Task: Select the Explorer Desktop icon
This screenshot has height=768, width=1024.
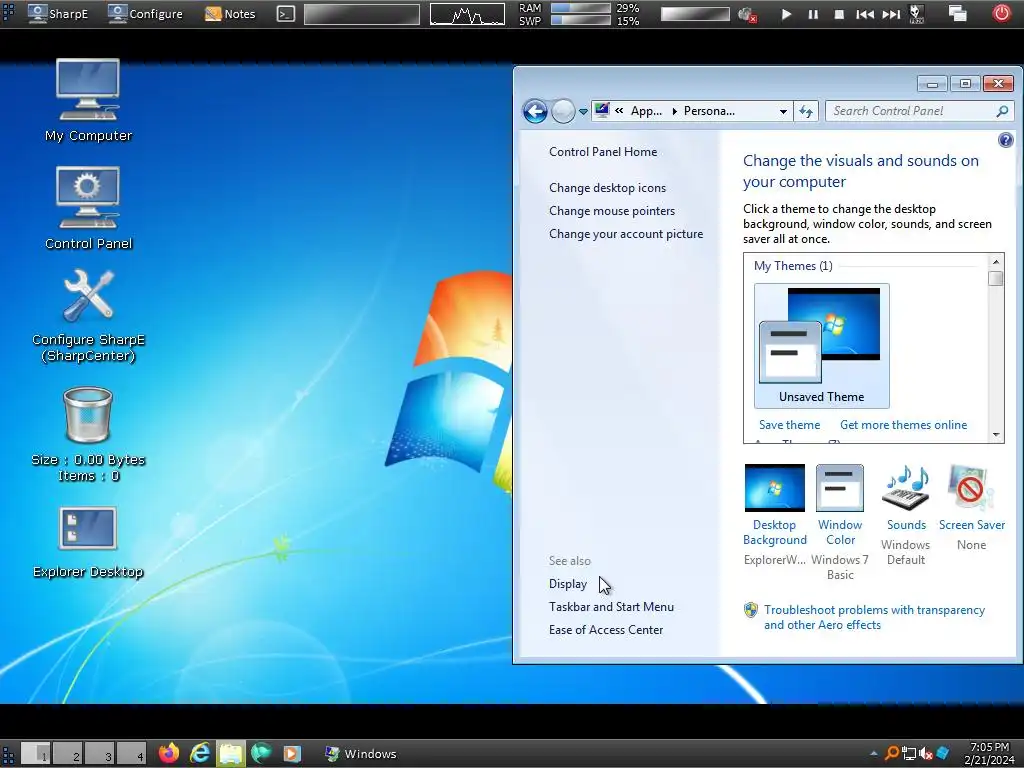Action: [x=88, y=543]
